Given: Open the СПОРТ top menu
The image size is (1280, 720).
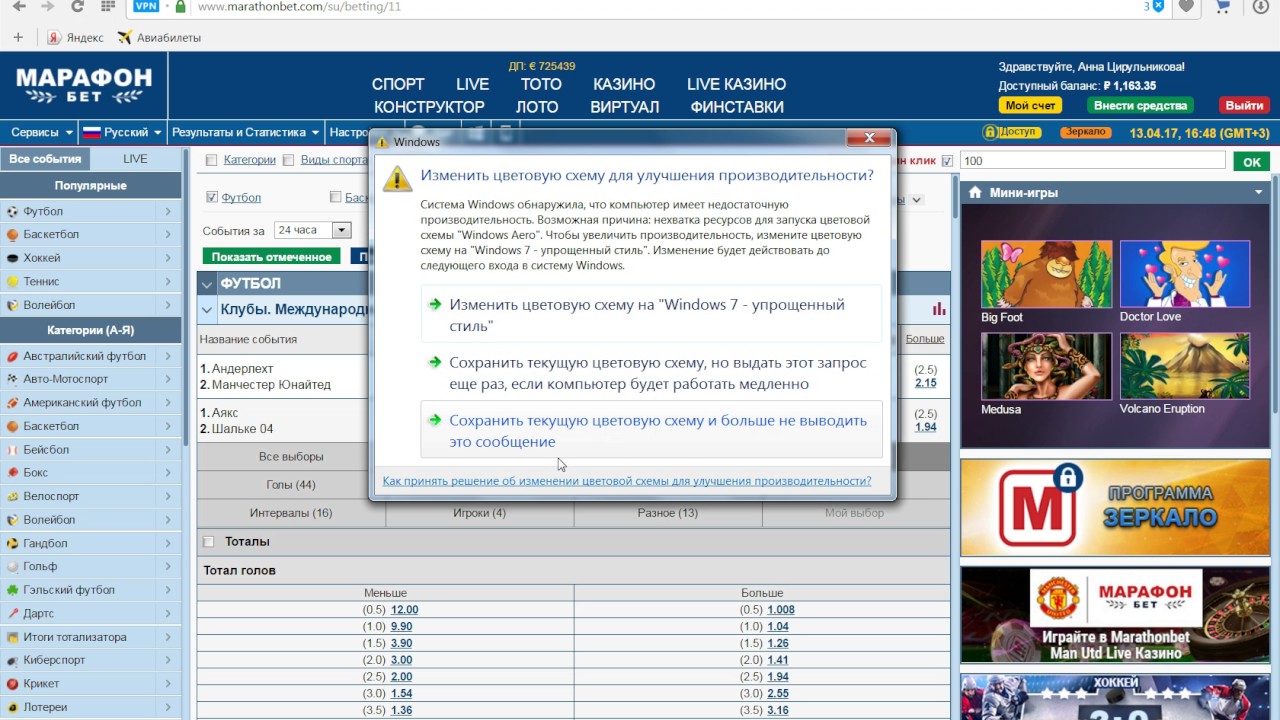Looking at the screenshot, I should 398,84.
